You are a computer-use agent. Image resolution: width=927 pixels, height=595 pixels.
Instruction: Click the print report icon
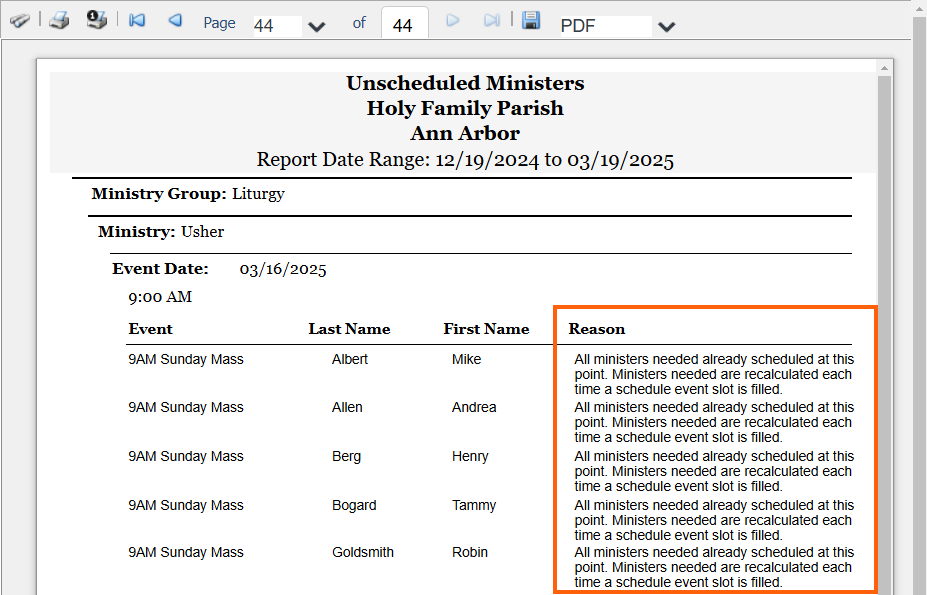59,20
